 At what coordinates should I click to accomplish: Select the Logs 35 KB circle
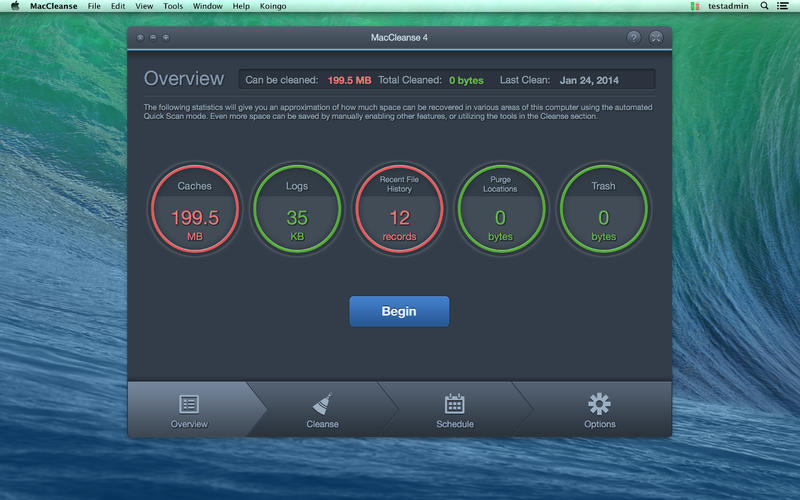point(297,209)
